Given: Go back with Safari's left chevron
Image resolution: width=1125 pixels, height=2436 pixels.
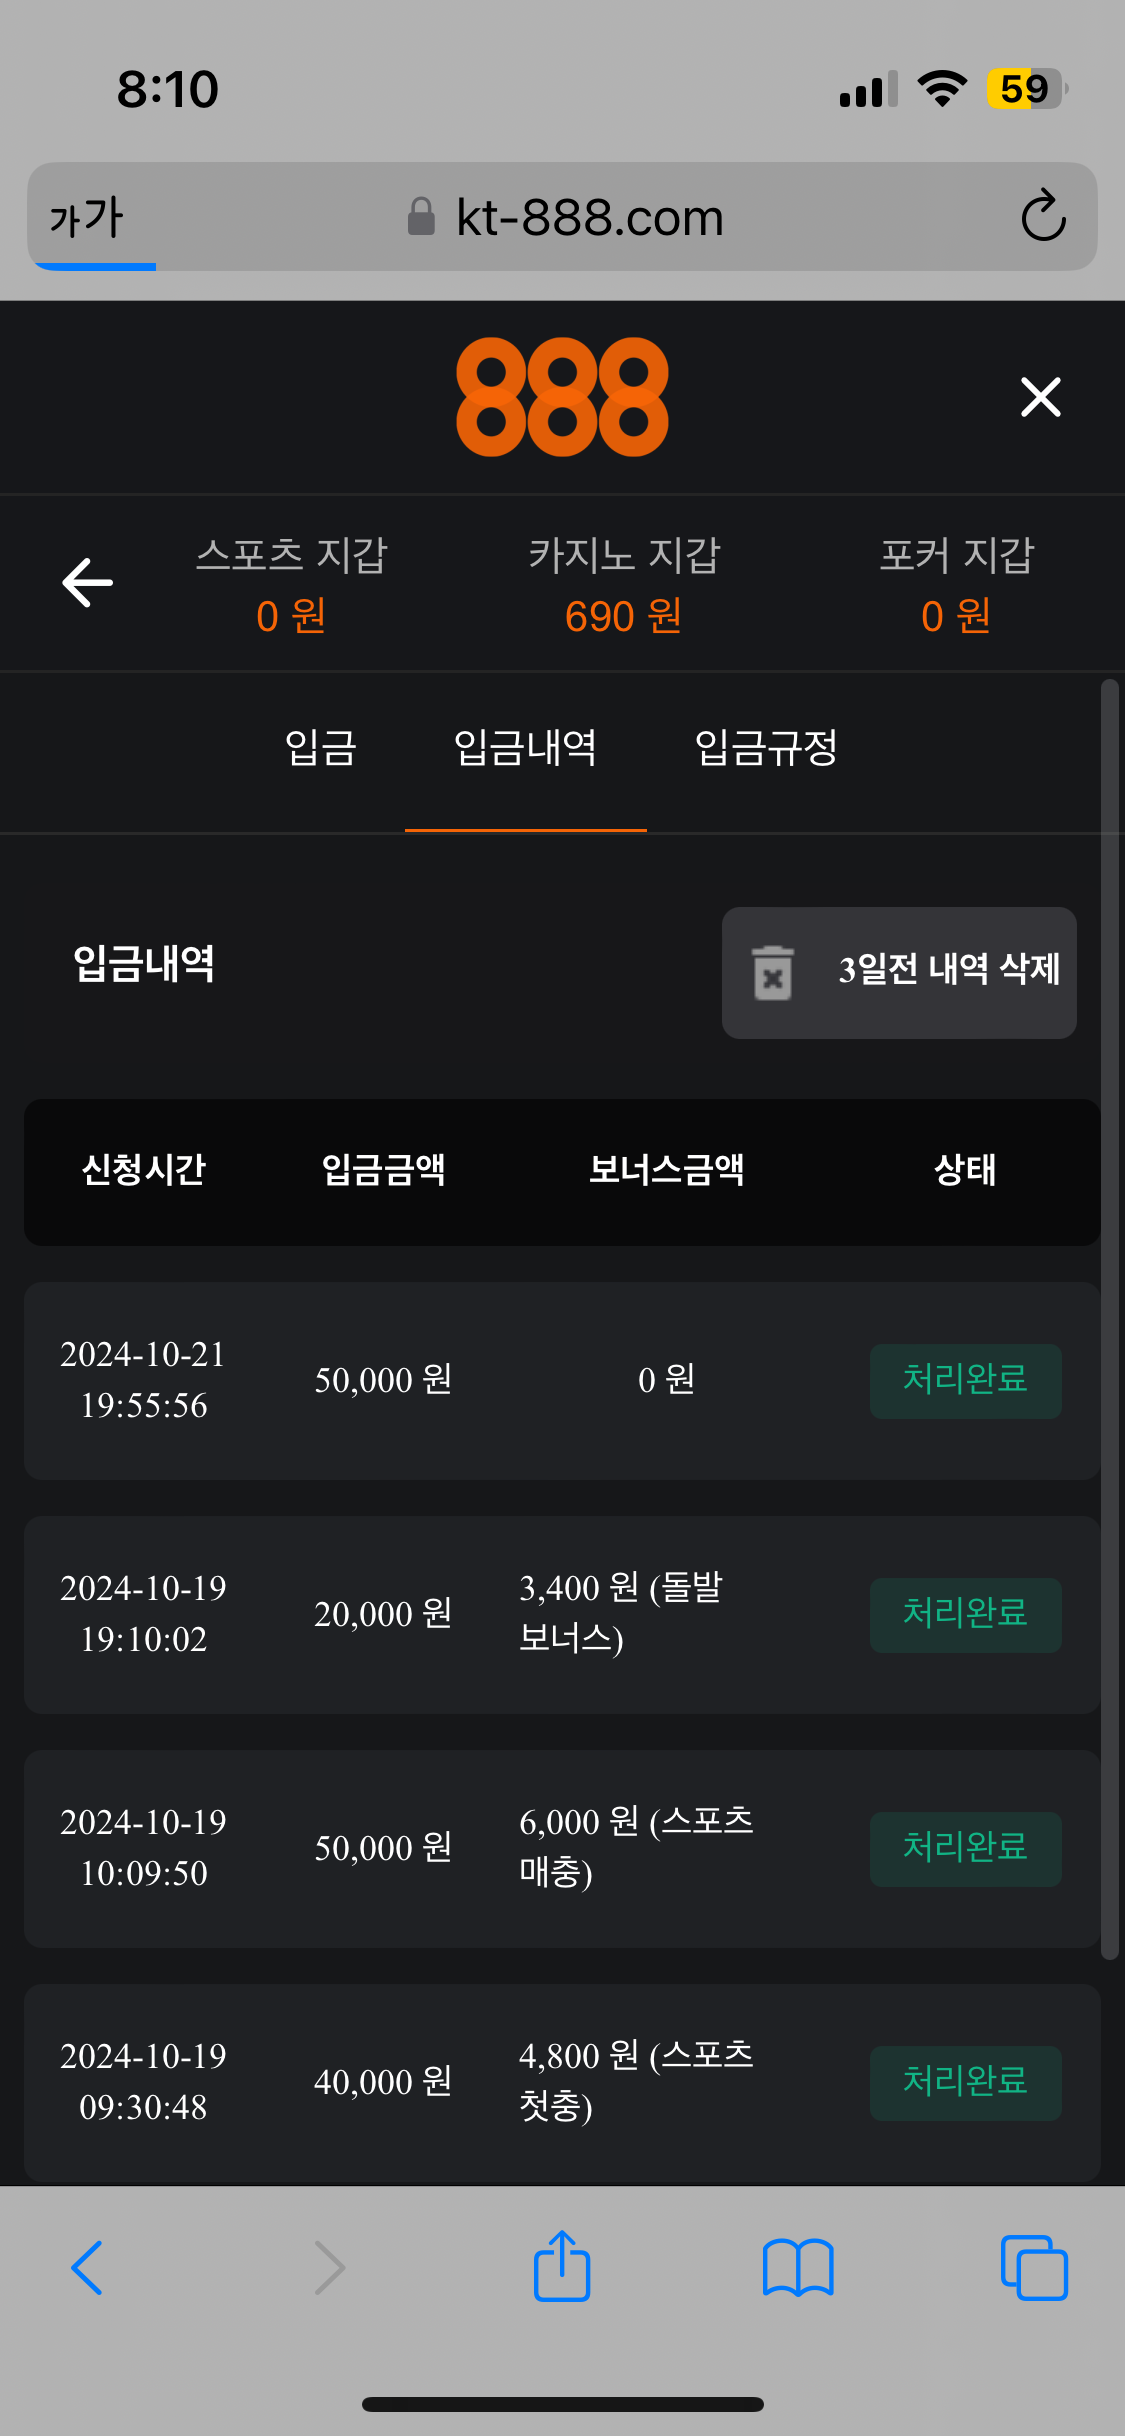Looking at the screenshot, I should (88, 2267).
